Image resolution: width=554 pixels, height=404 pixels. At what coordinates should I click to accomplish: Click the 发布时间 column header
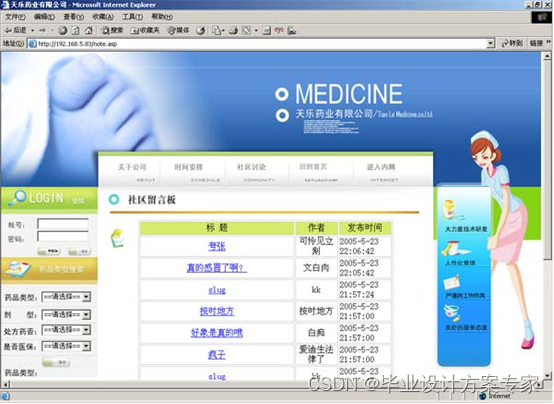(365, 228)
